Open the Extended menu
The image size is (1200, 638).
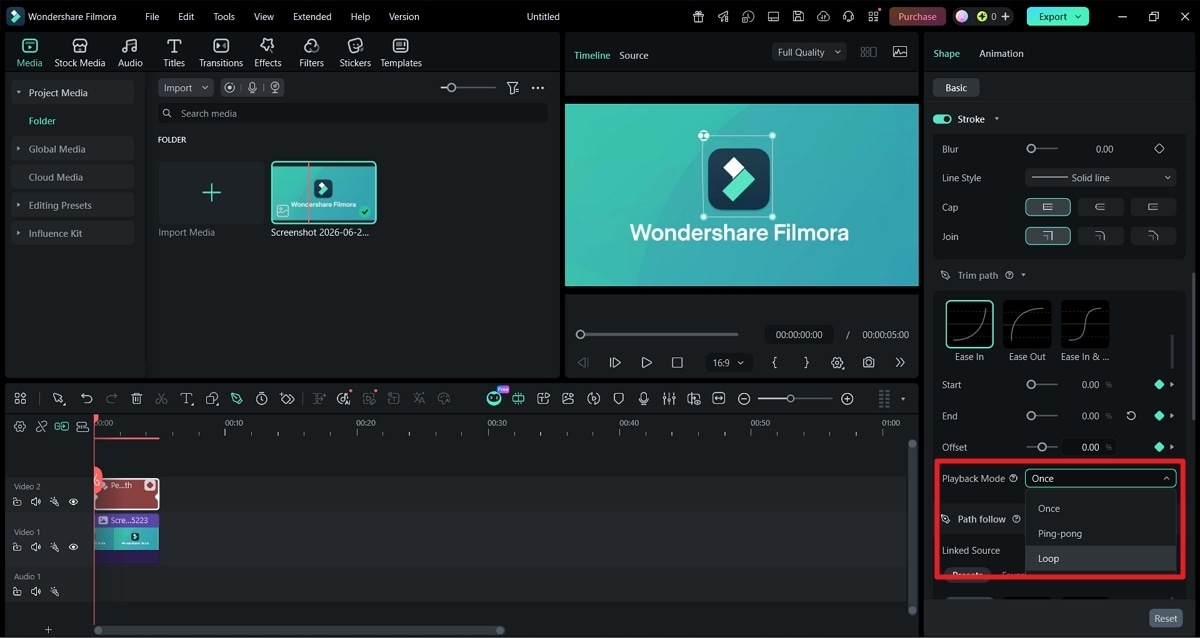click(312, 17)
